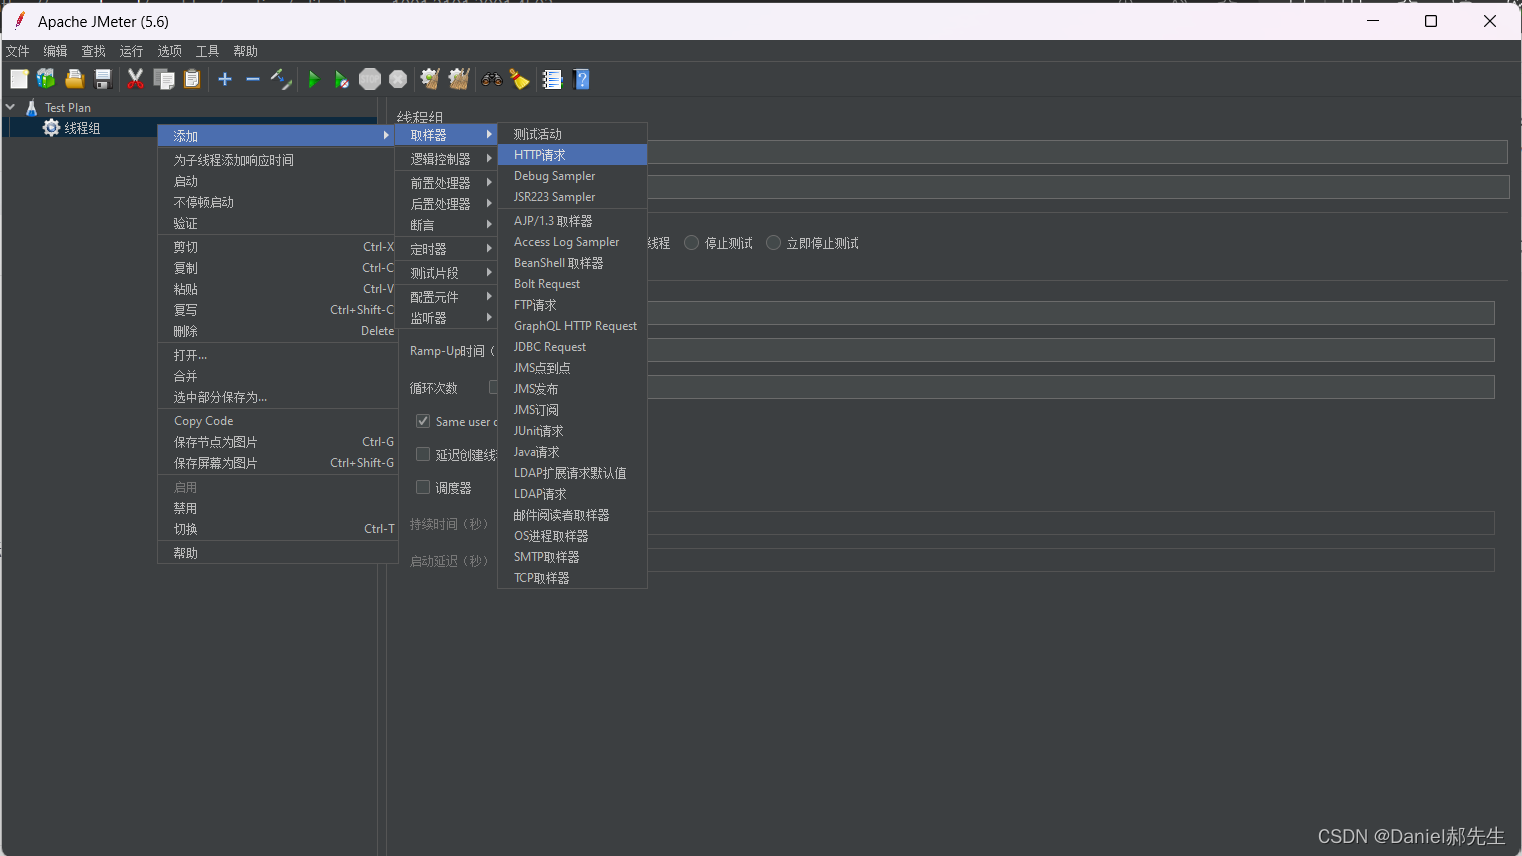Image resolution: width=1522 pixels, height=856 pixels.
Task: Choose BeanShell 取样器 from the list
Action: (573, 263)
